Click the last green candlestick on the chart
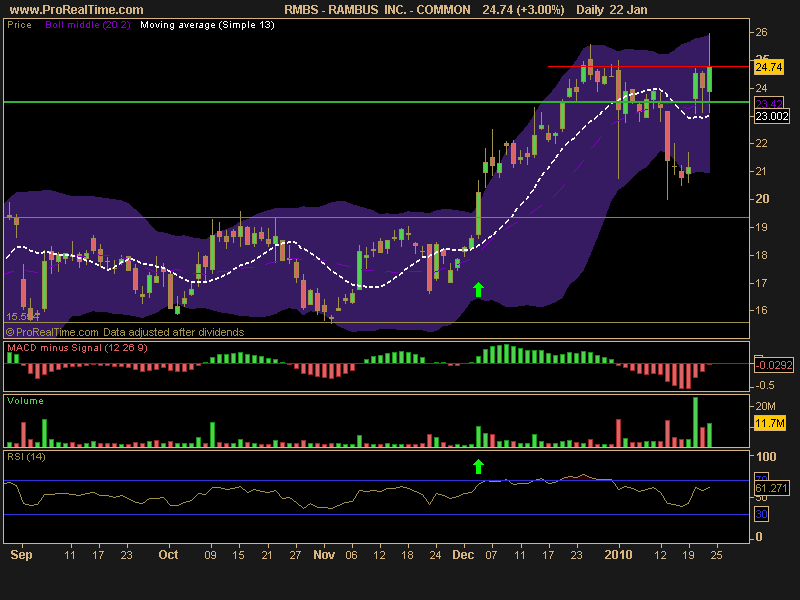The width and height of the screenshot is (800, 600). [x=709, y=79]
